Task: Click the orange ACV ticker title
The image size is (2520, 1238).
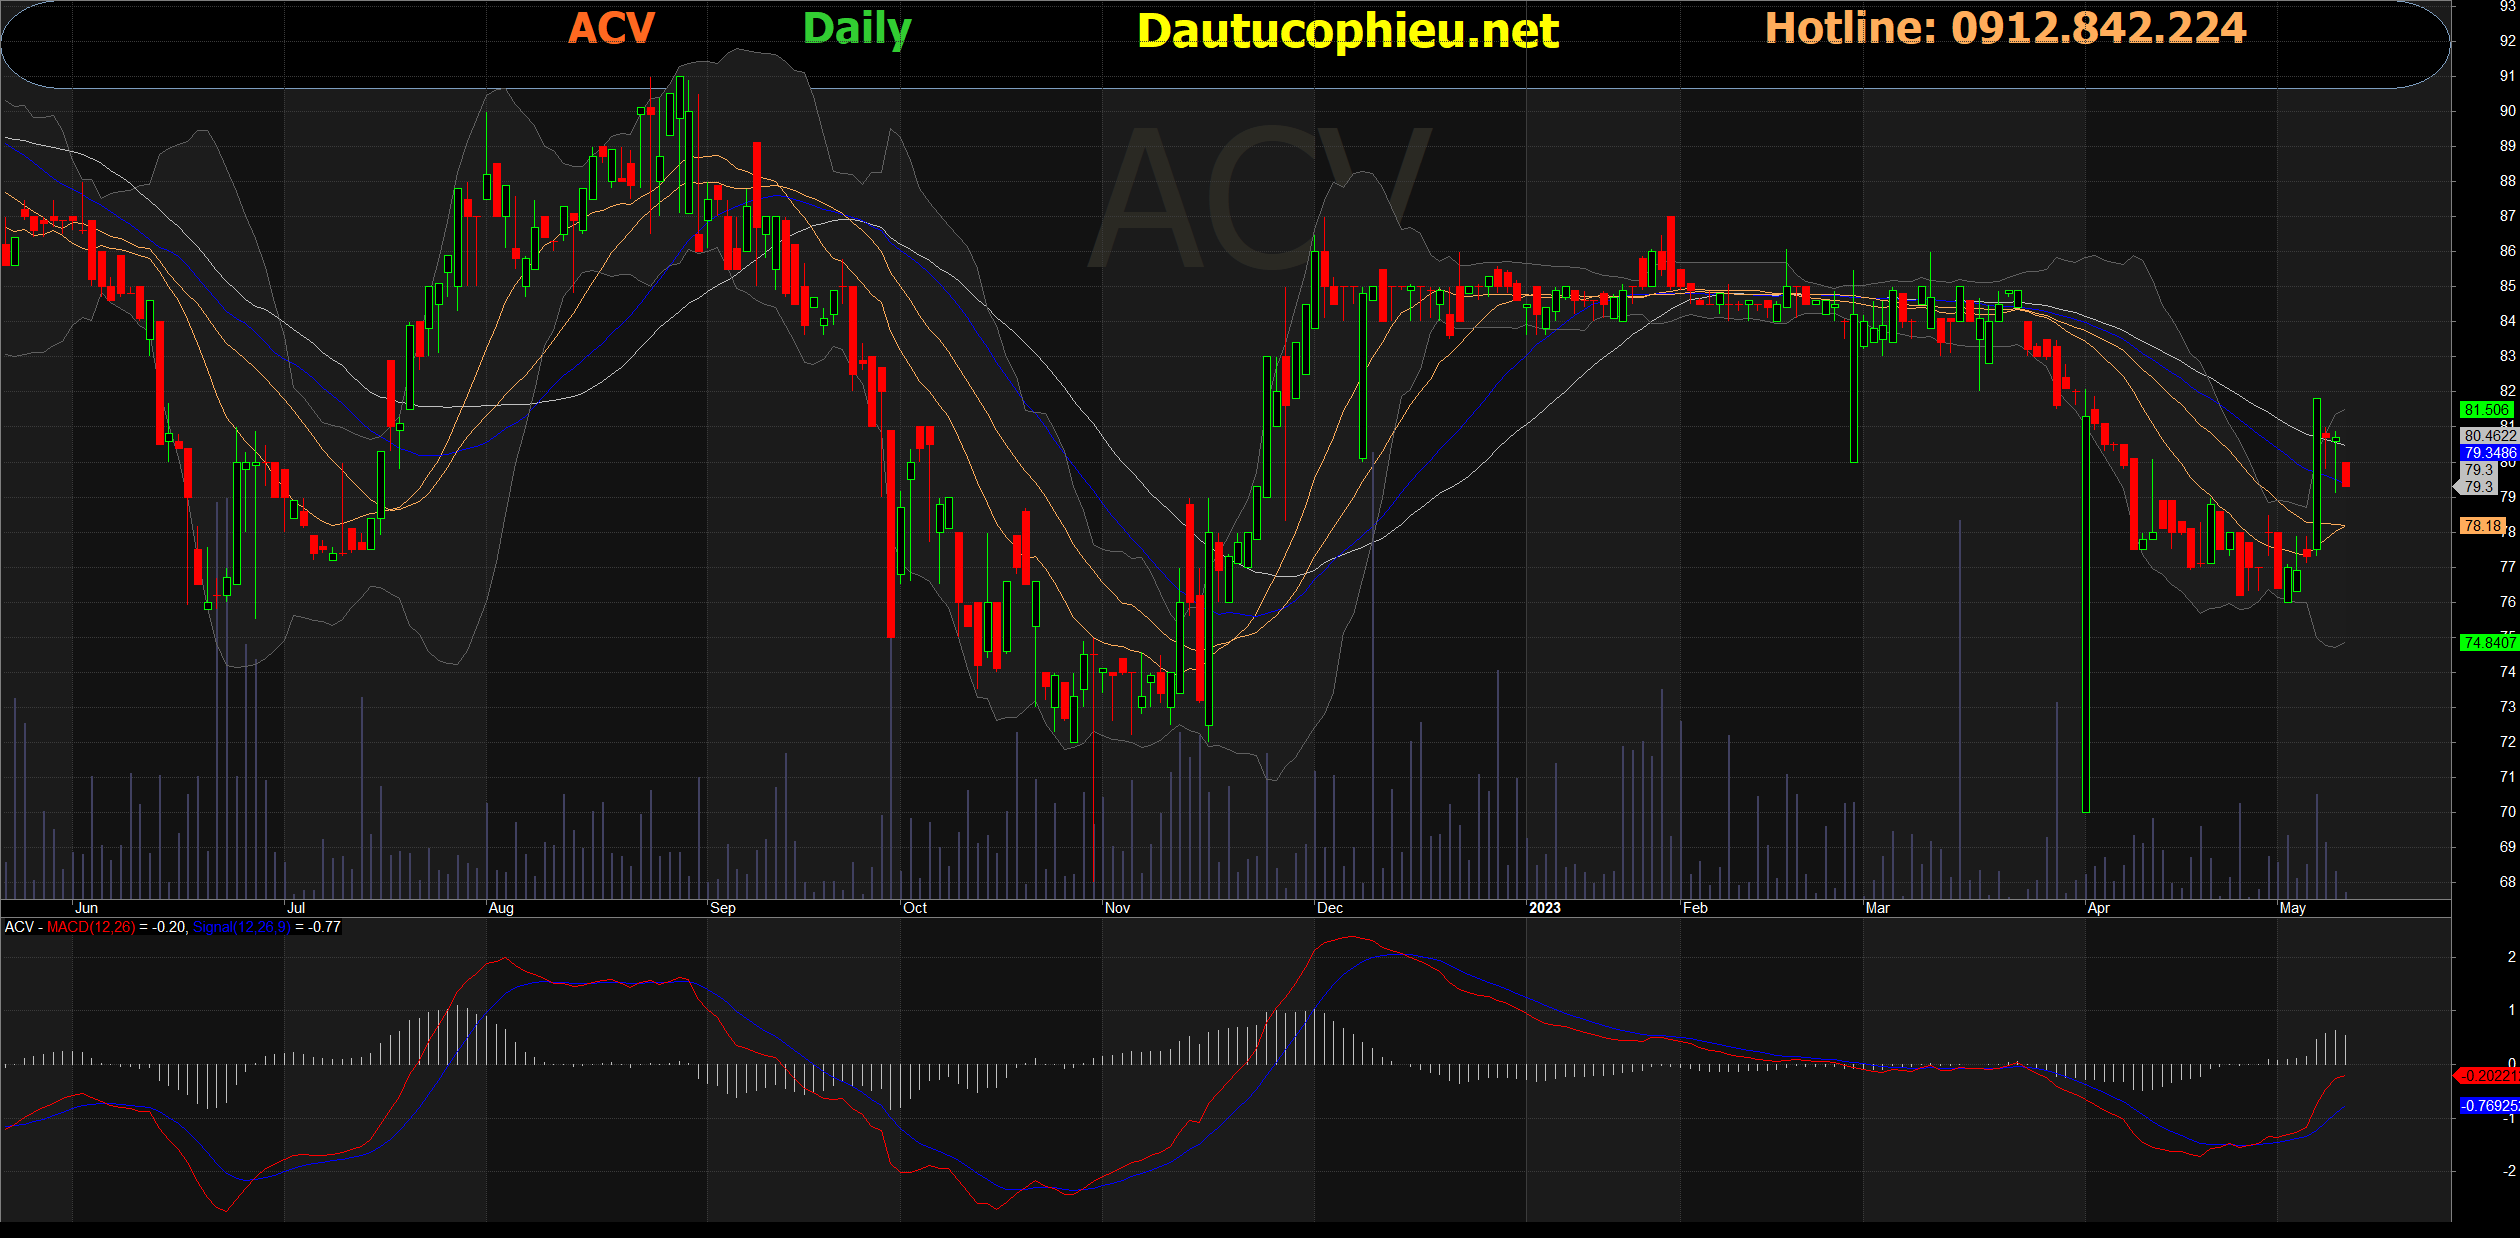Action: tap(611, 28)
